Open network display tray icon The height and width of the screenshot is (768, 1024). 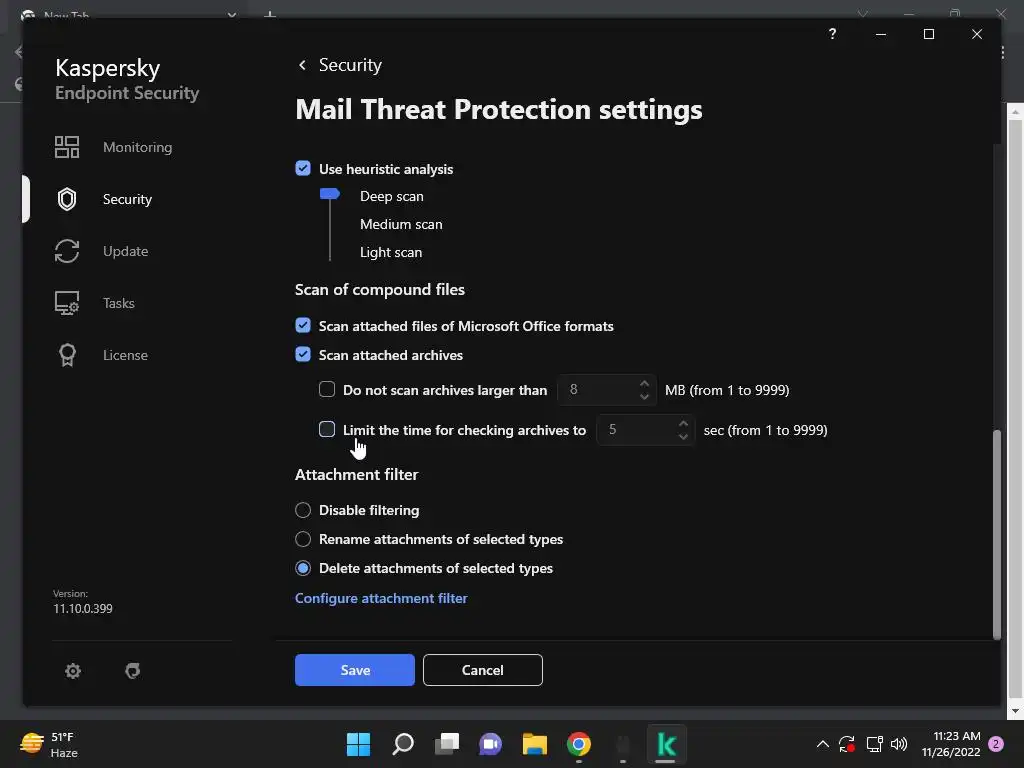pos(874,744)
